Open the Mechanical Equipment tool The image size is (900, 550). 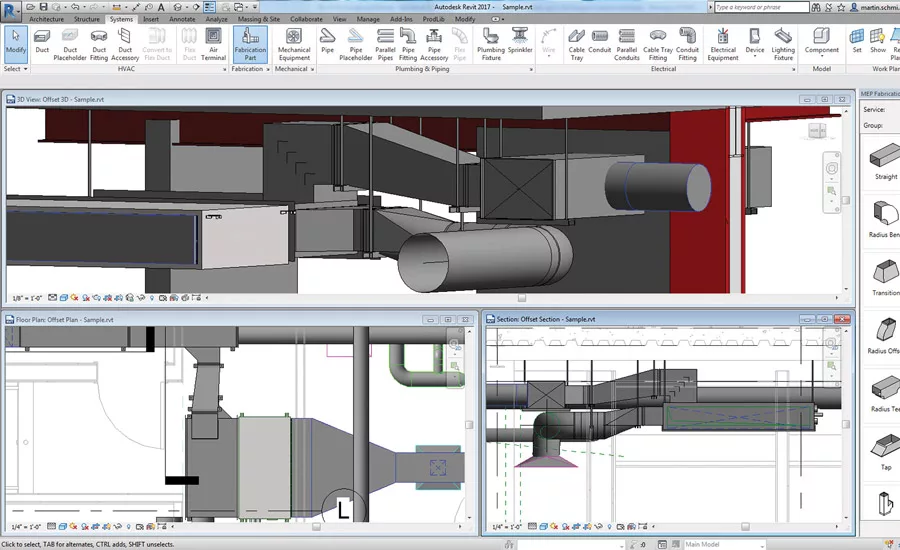click(x=294, y=44)
